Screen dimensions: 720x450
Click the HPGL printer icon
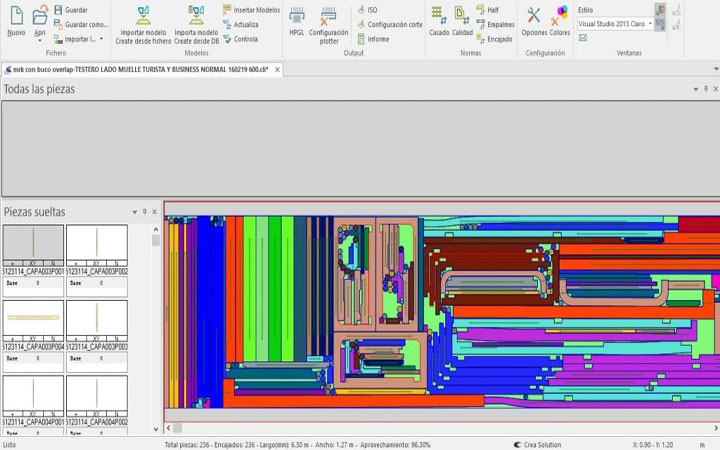click(x=297, y=16)
